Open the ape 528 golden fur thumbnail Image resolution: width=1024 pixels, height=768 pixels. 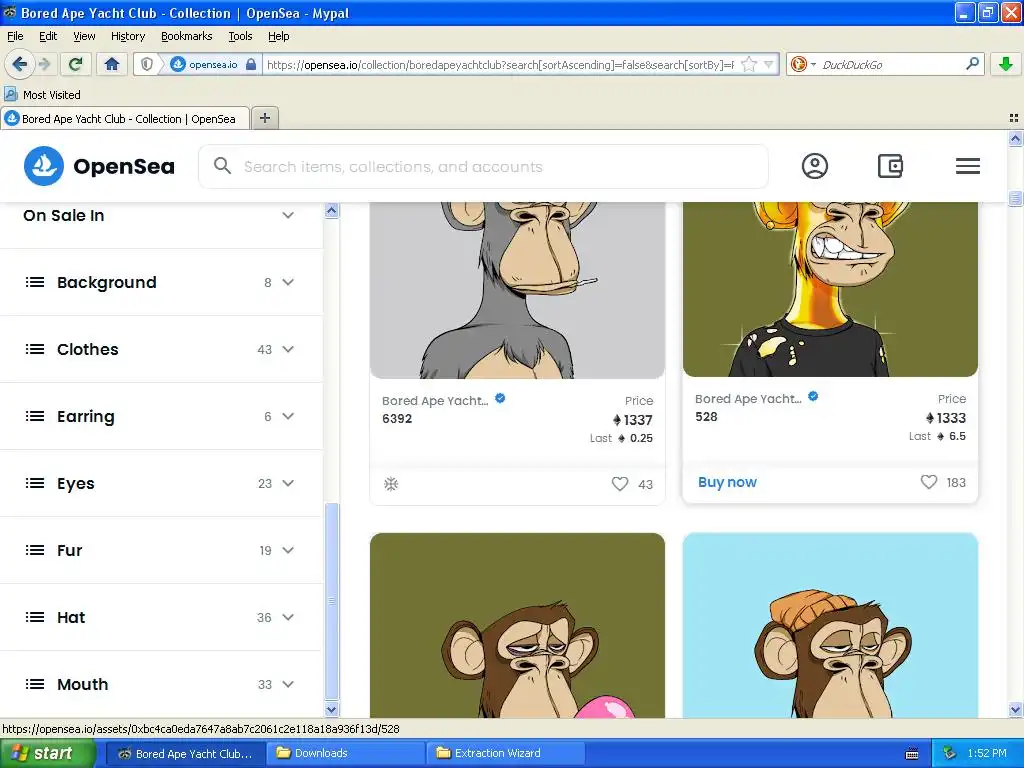(830, 289)
